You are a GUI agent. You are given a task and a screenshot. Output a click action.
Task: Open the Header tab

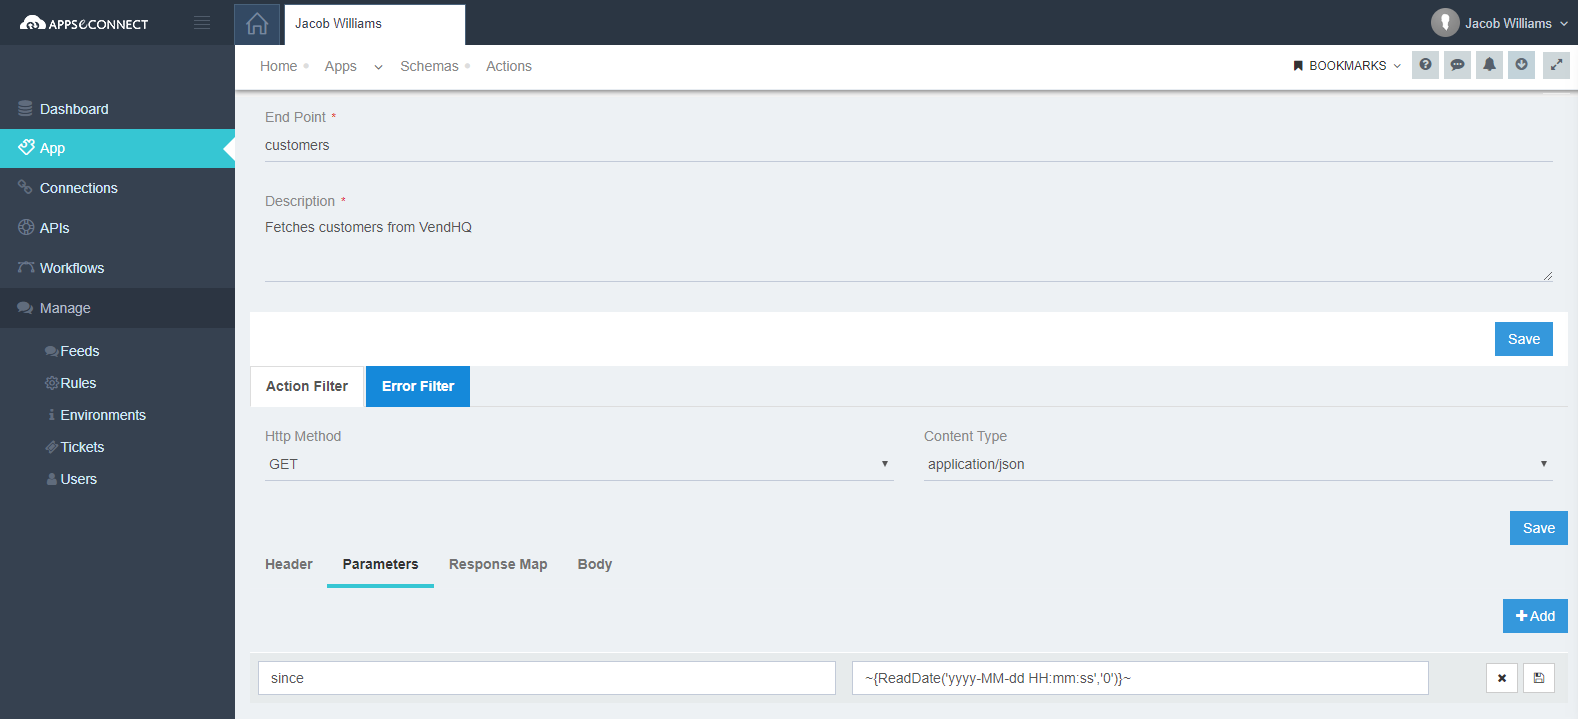click(x=289, y=564)
